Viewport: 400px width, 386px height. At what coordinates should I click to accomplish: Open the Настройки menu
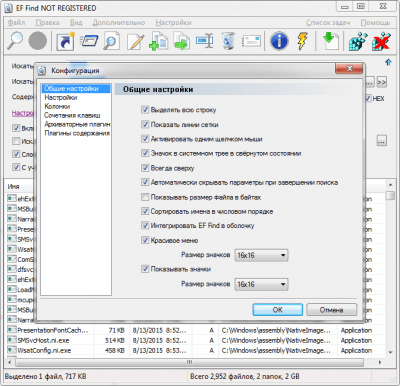[173, 23]
